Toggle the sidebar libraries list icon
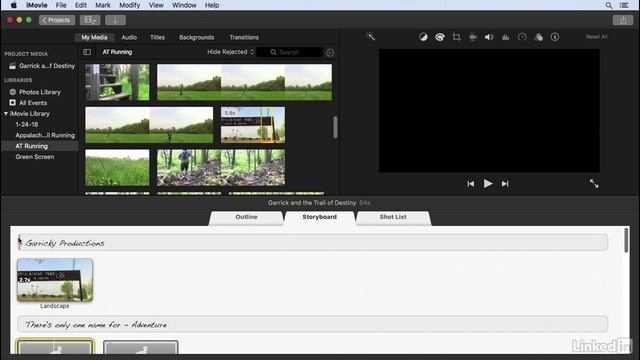This screenshot has width=640, height=360. [87, 52]
